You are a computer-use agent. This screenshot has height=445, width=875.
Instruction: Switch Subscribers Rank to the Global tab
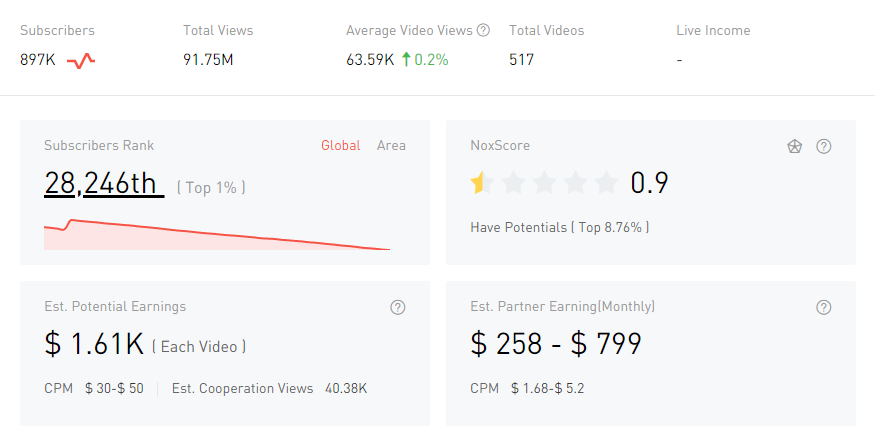340,146
